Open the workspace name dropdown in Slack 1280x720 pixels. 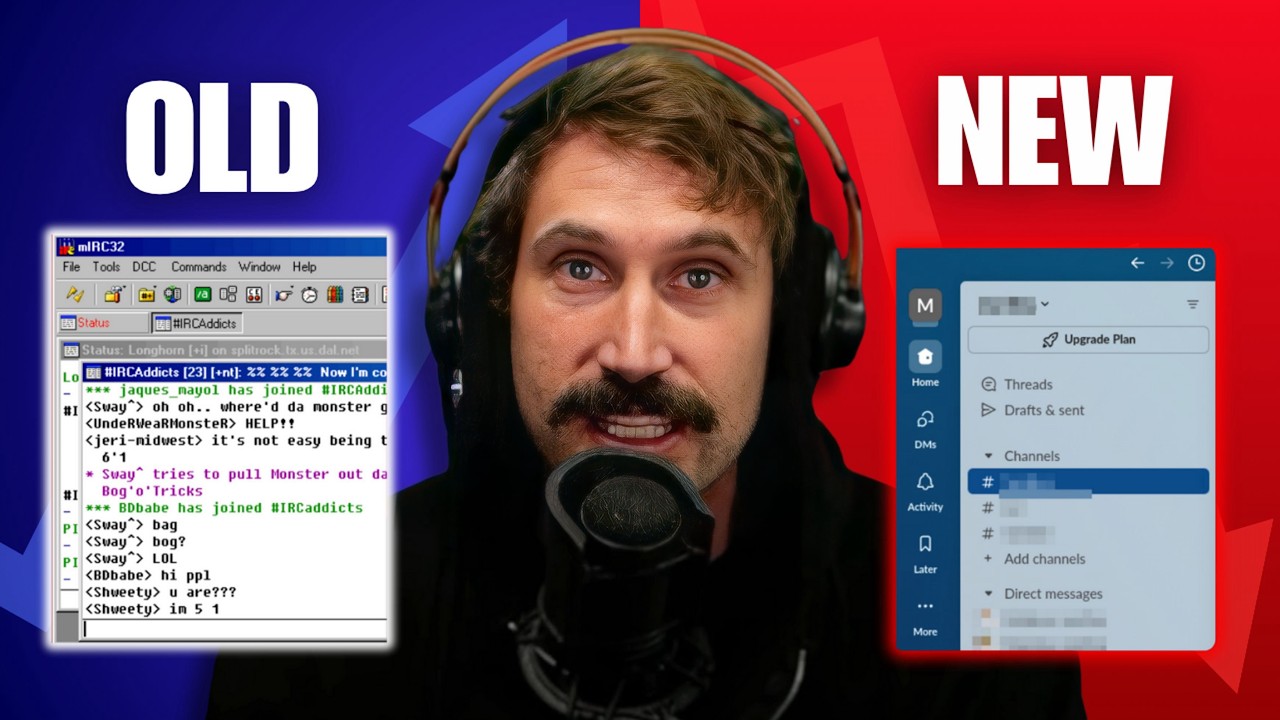point(1013,304)
